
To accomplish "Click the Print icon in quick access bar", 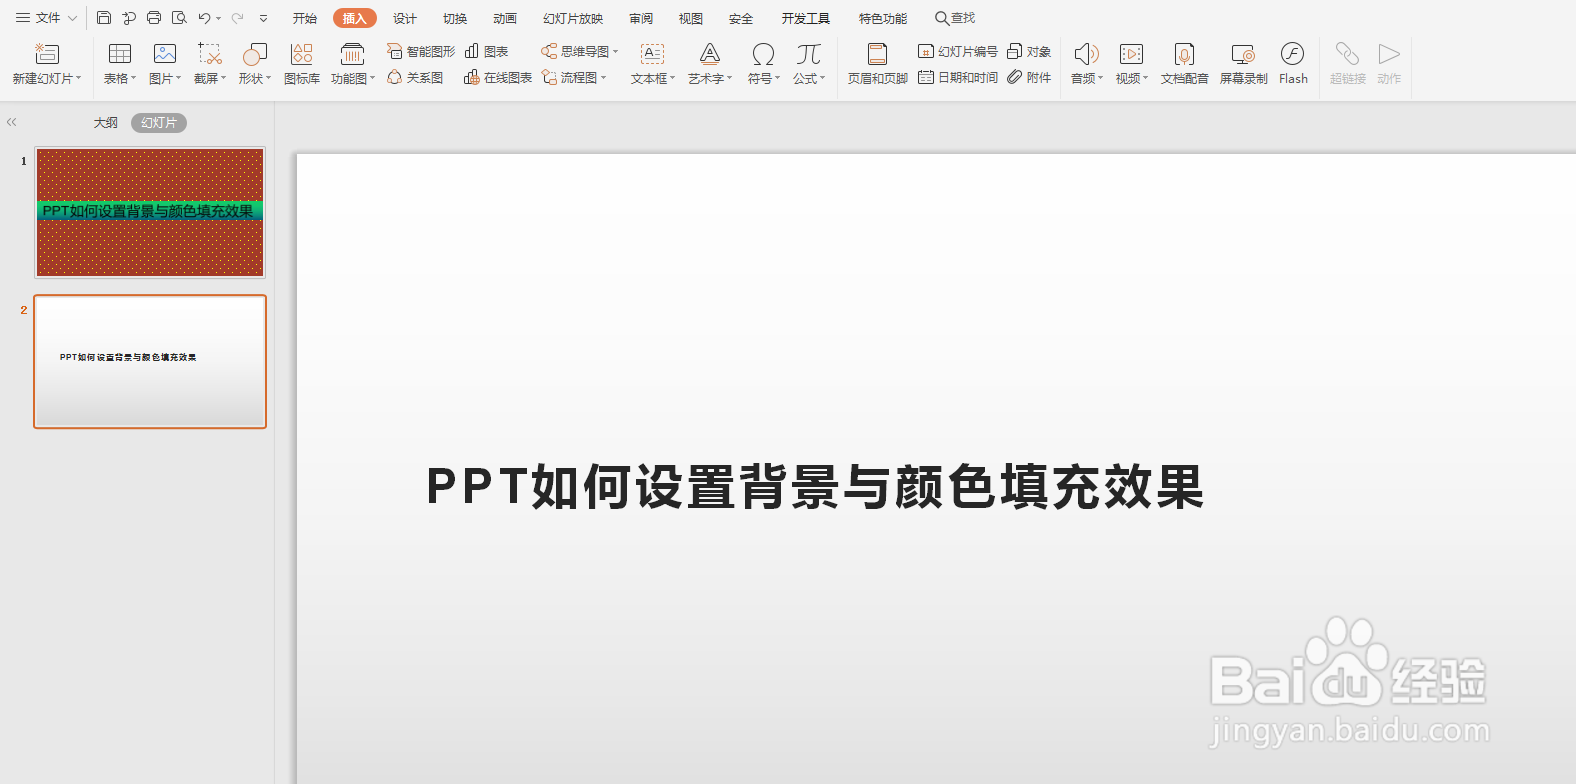I will tap(154, 18).
